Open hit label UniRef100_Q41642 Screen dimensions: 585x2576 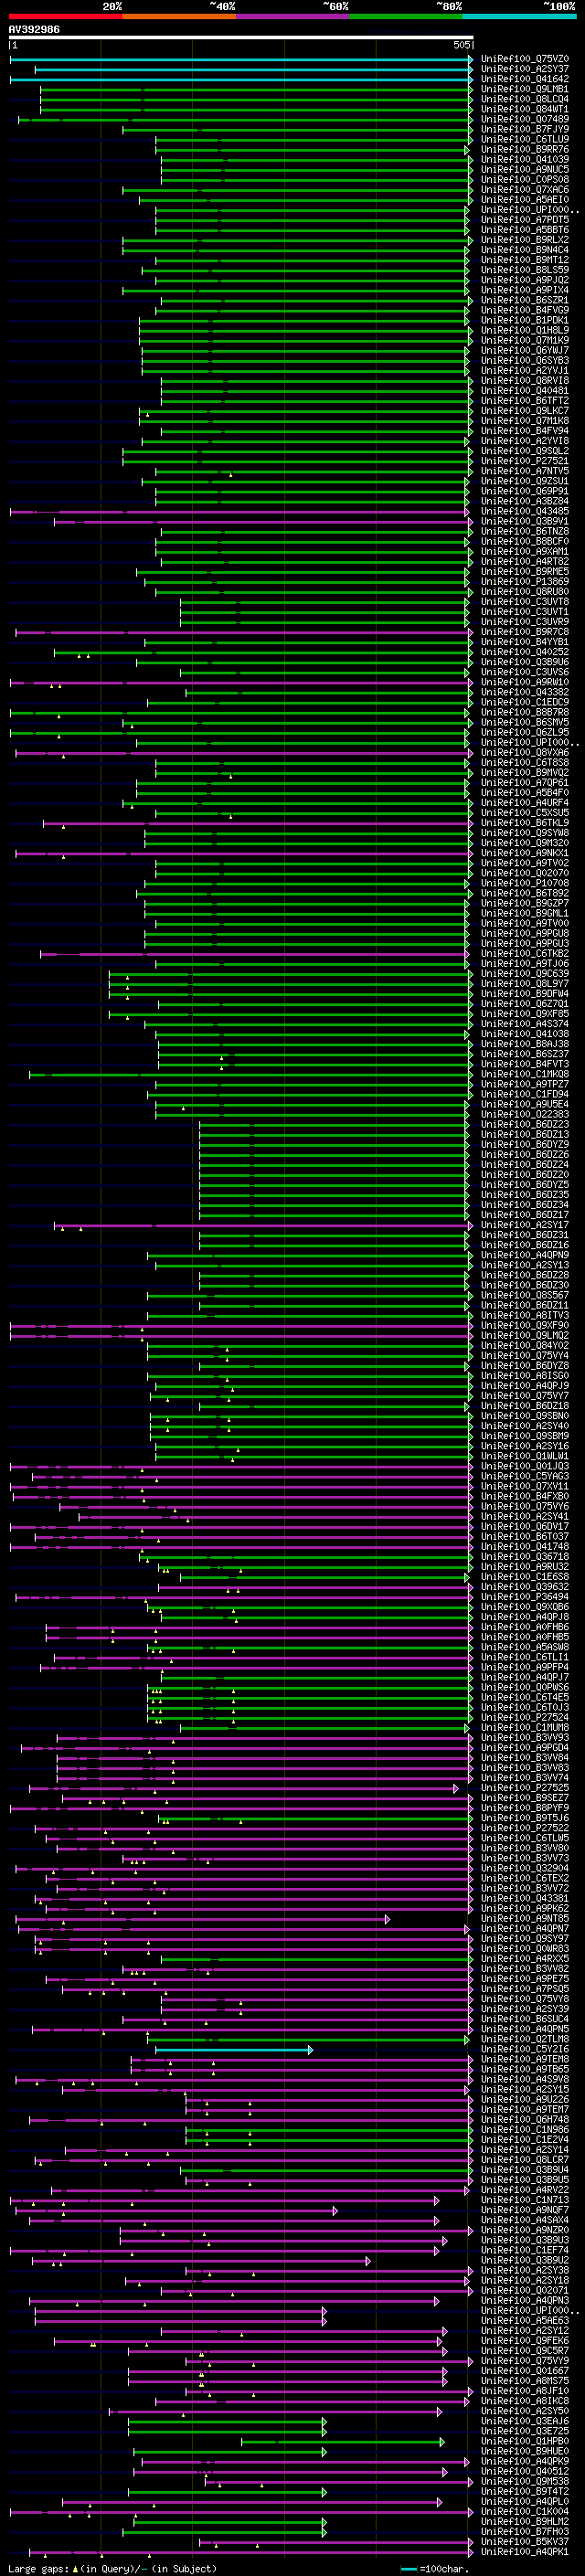point(525,79)
